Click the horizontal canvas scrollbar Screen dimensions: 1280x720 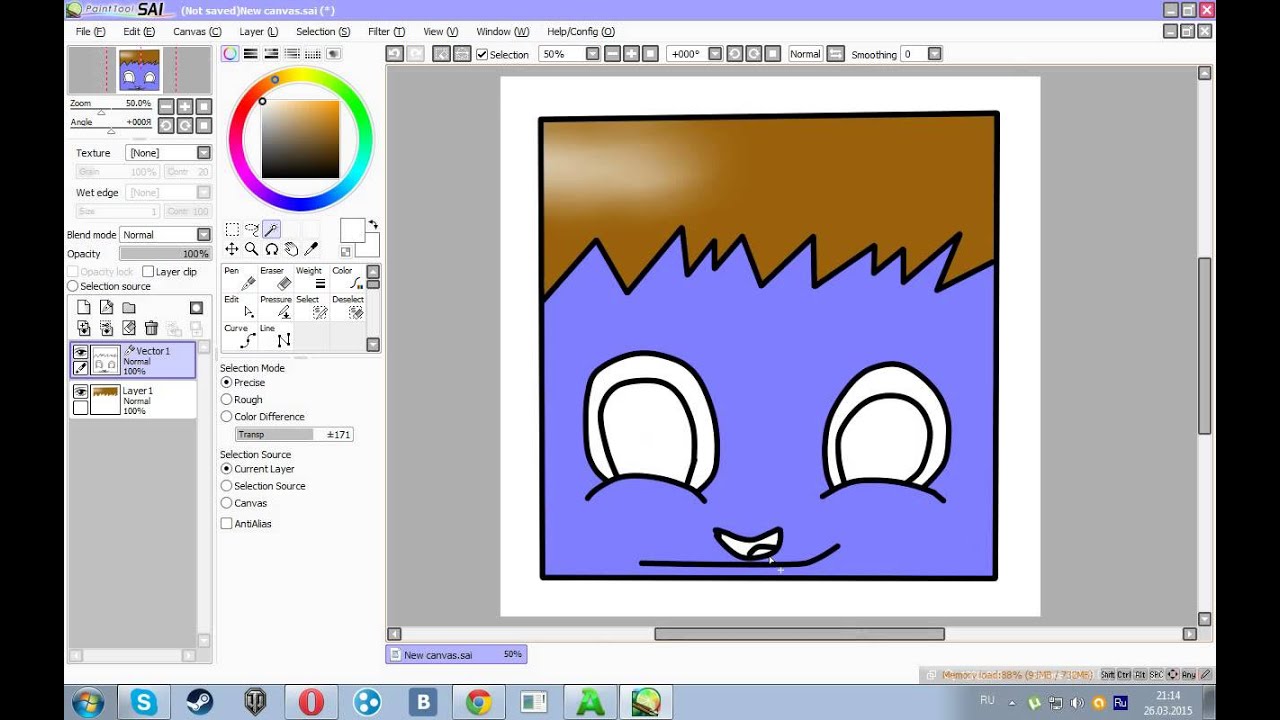tap(799, 634)
